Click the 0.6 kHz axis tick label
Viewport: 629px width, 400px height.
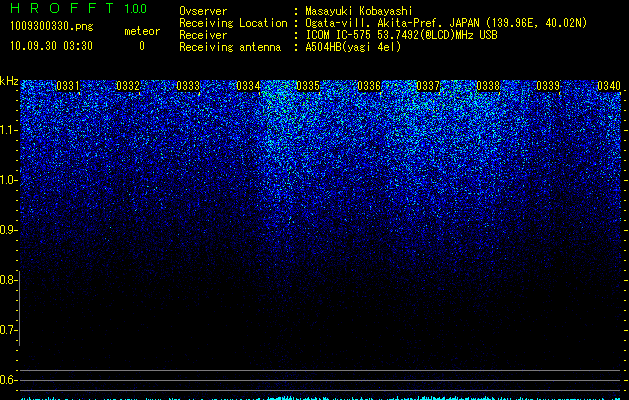point(7,380)
